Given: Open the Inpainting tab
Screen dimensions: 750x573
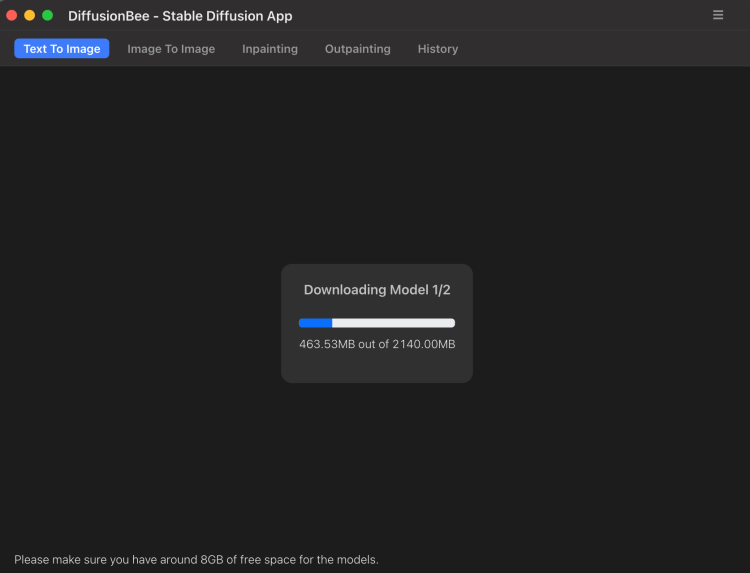Looking at the screenshot, I should point(270,49).
